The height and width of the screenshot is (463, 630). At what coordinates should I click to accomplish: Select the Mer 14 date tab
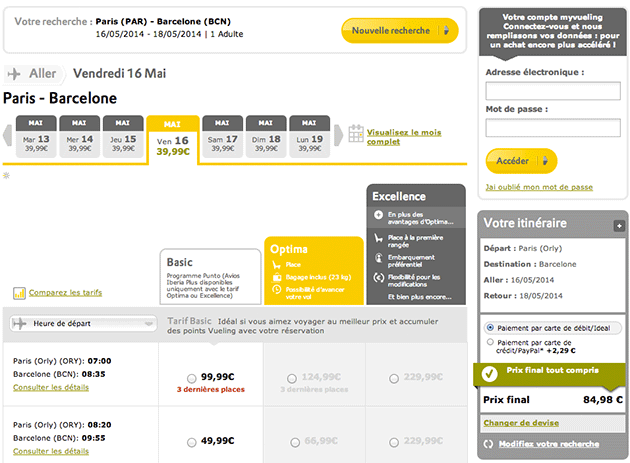[80, 137]
